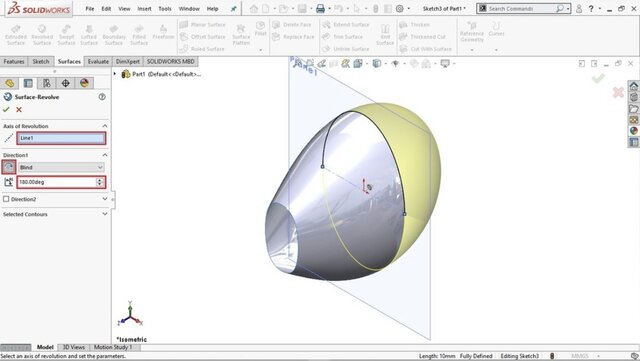Click the Planar Surface button
Viewport: 640px width, 361px height.
click(203, 25)
